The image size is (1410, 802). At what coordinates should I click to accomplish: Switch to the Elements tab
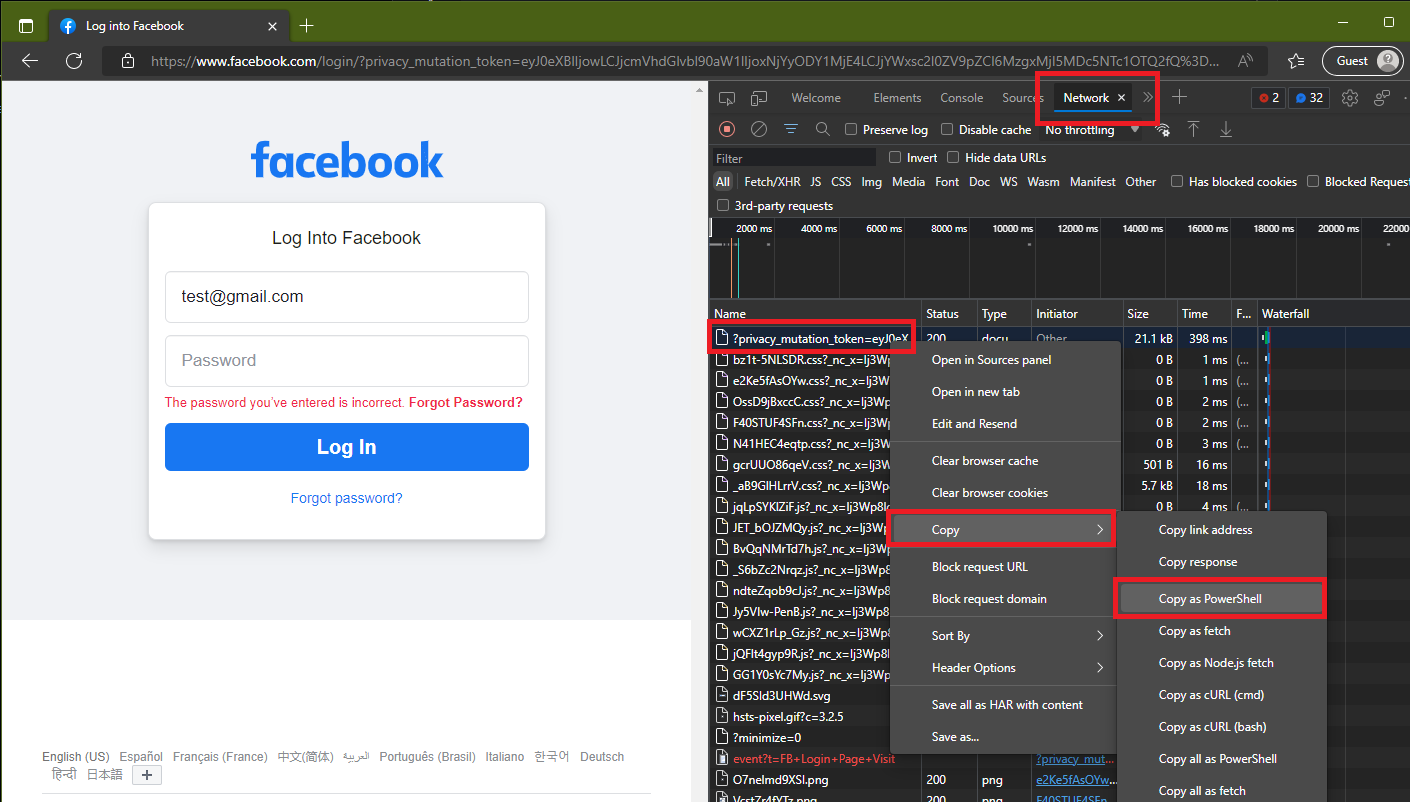897,98
